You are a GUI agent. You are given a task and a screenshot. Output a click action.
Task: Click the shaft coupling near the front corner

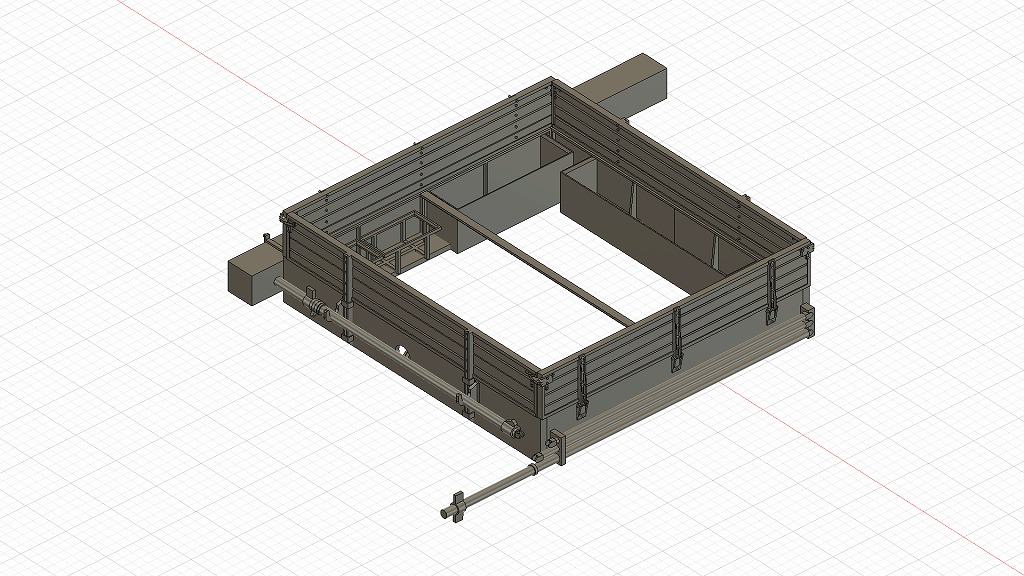pos(512,430)
